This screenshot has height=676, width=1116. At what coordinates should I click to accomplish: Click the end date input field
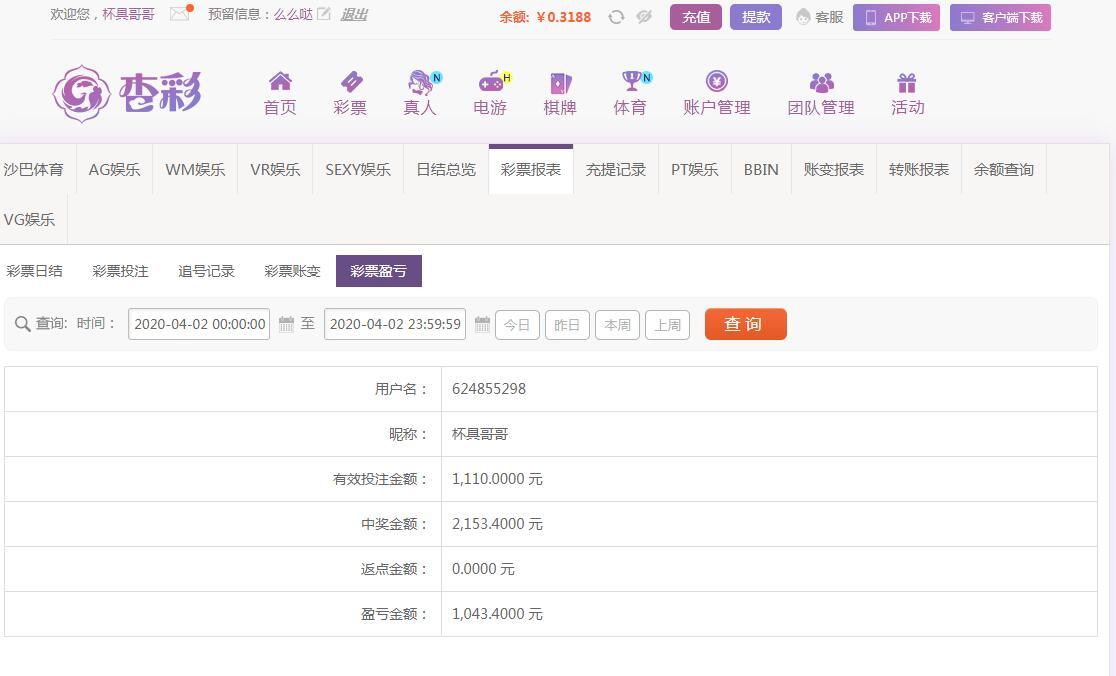pos(395,324)
